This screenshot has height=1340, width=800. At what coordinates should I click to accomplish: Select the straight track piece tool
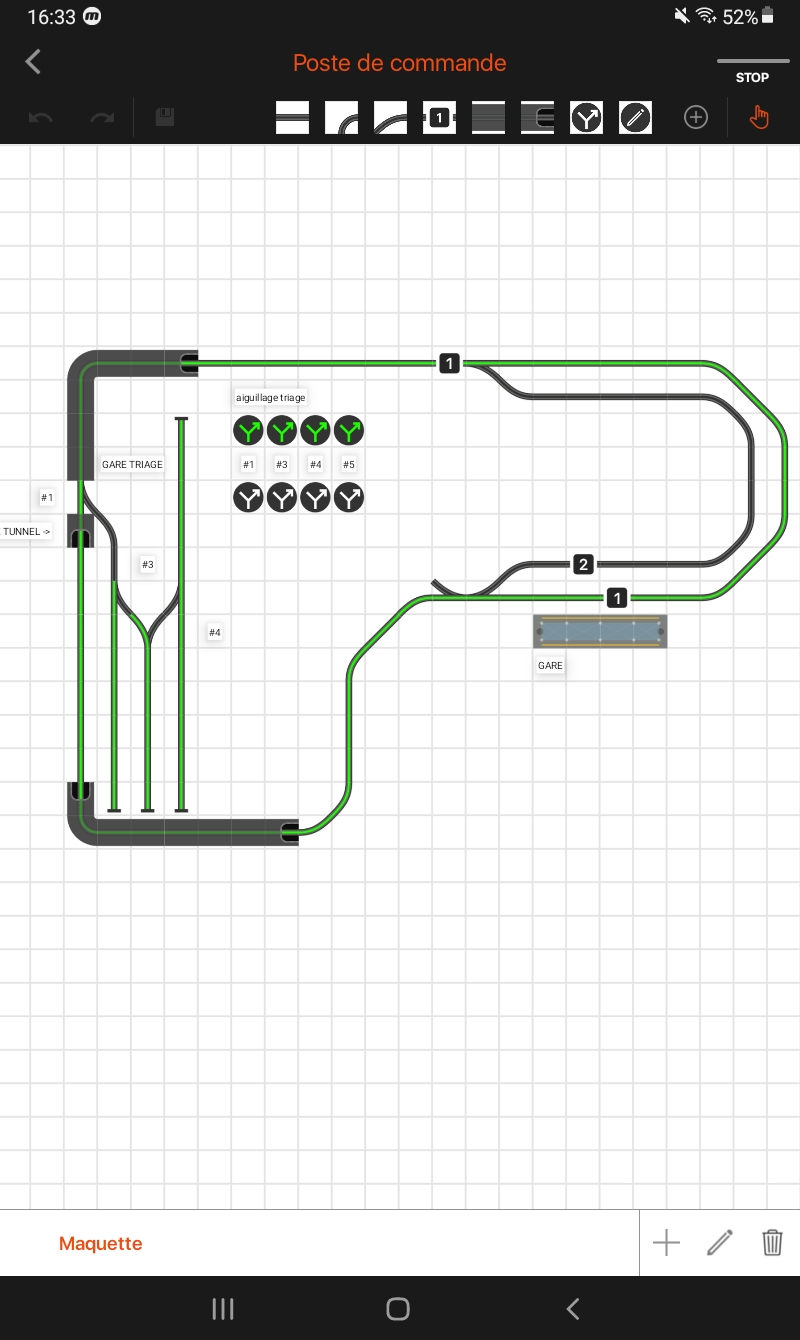292,118
